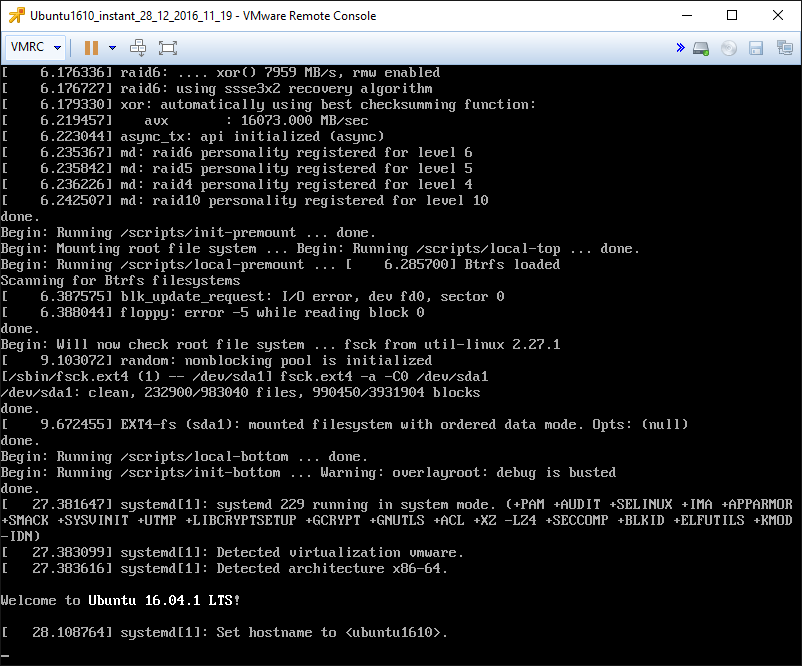
Task: Pause the virtual machine
Action: tap(92, 48)
